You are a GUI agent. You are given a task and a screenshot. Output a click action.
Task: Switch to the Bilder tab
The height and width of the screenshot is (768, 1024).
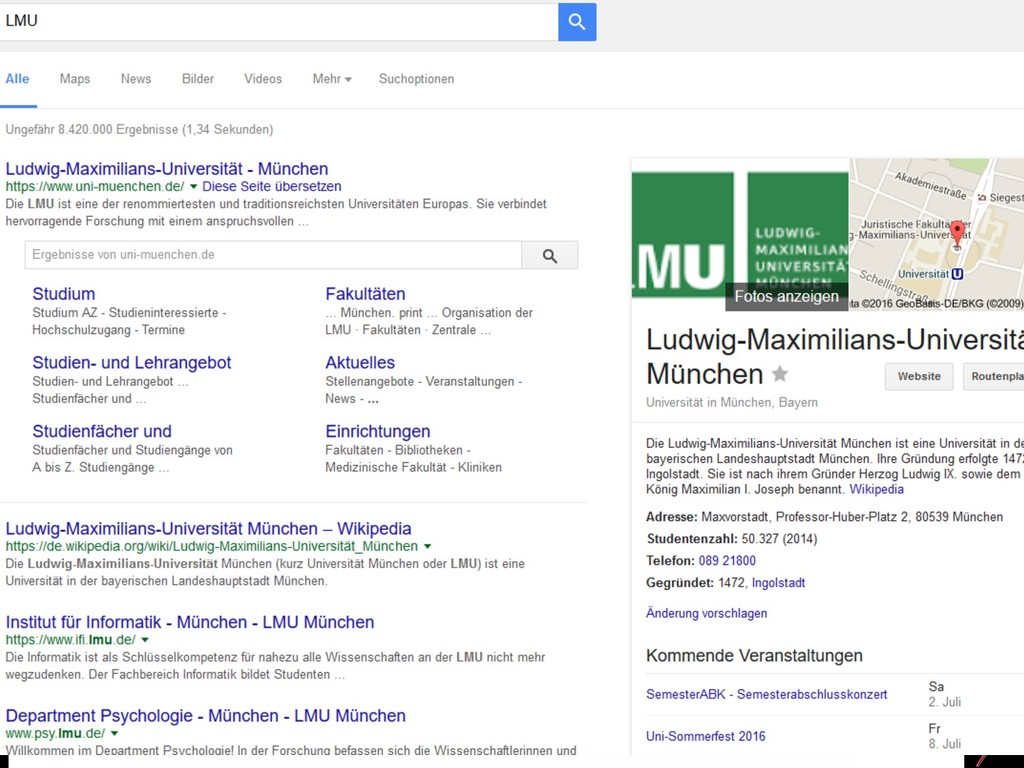pyautogui.click(x=198, y=79)
